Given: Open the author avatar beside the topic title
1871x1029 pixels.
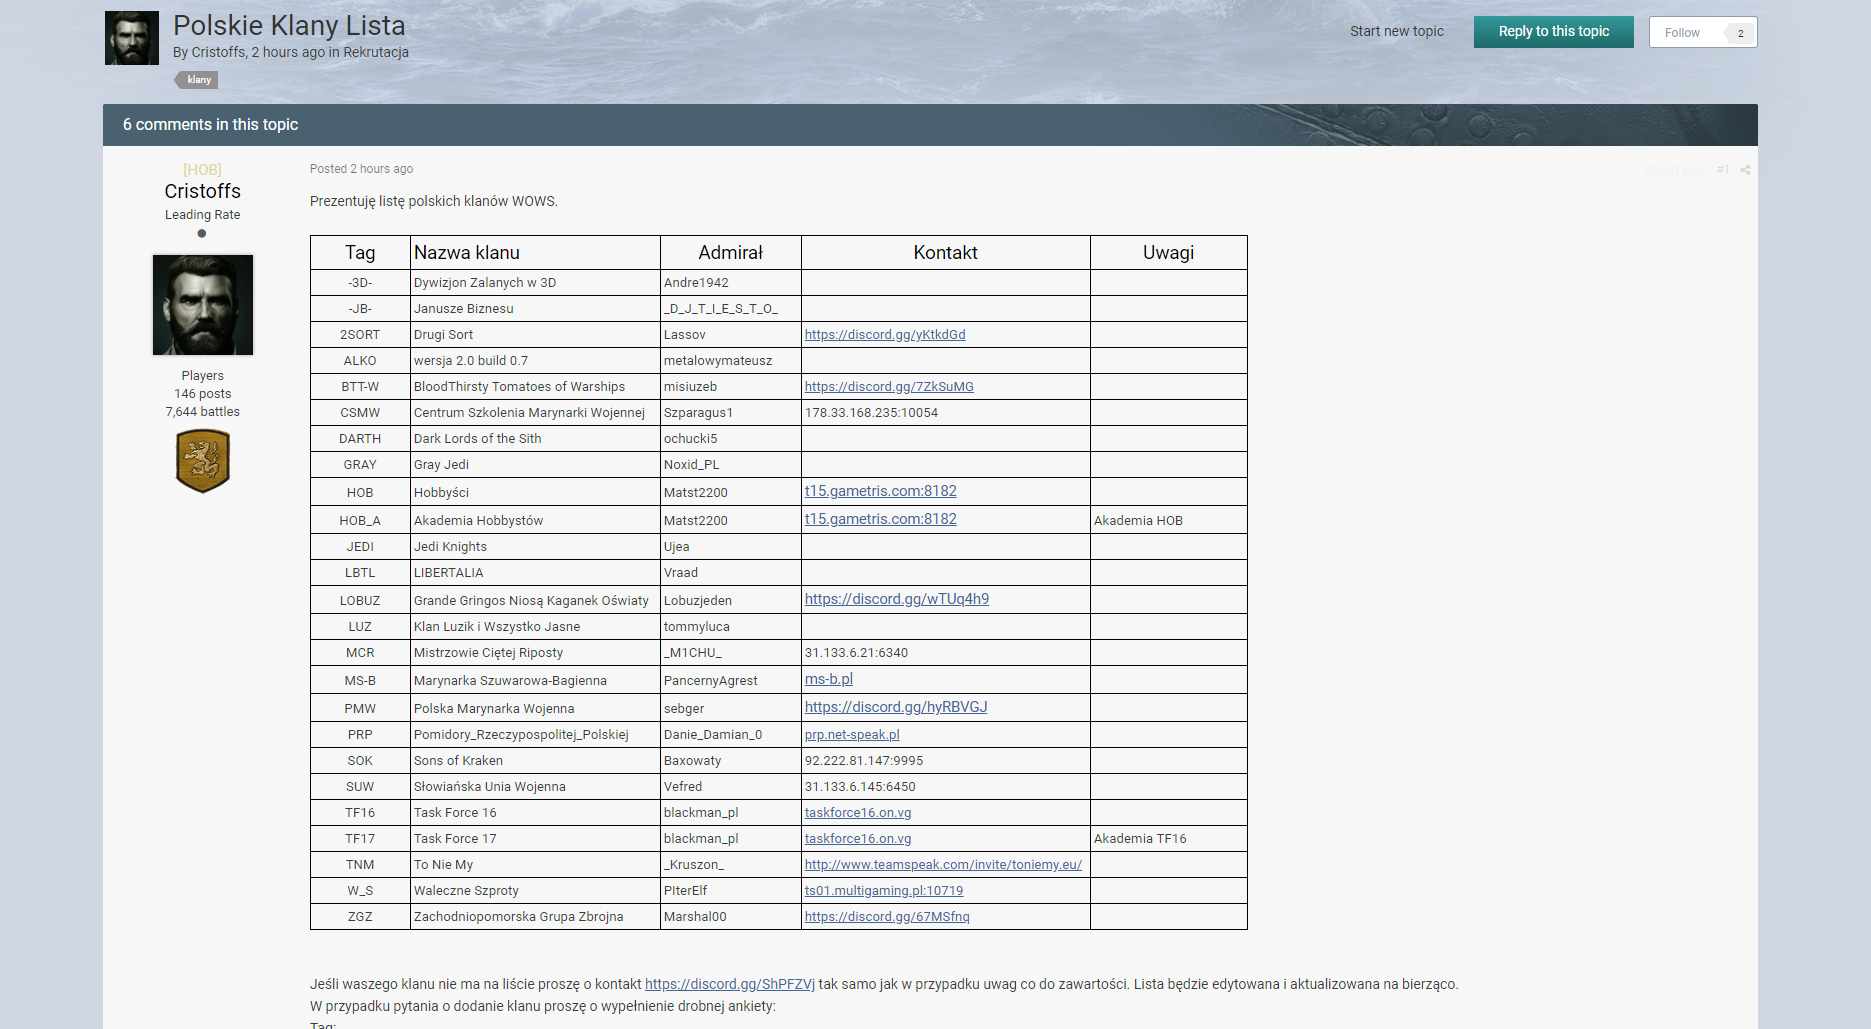Looking at the screenshot, I should click(x=132, y=38).
